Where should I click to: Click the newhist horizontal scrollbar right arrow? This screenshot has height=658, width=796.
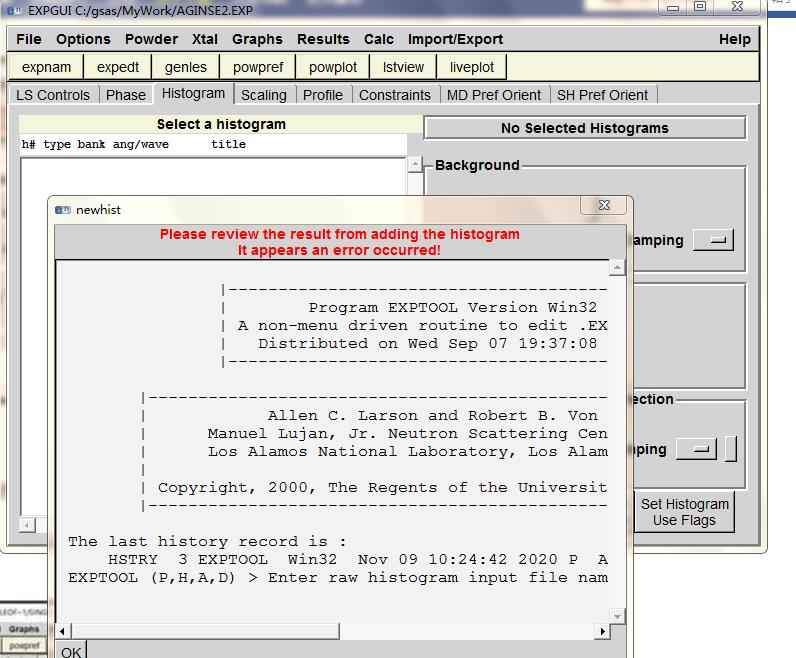tap(602, 631)
